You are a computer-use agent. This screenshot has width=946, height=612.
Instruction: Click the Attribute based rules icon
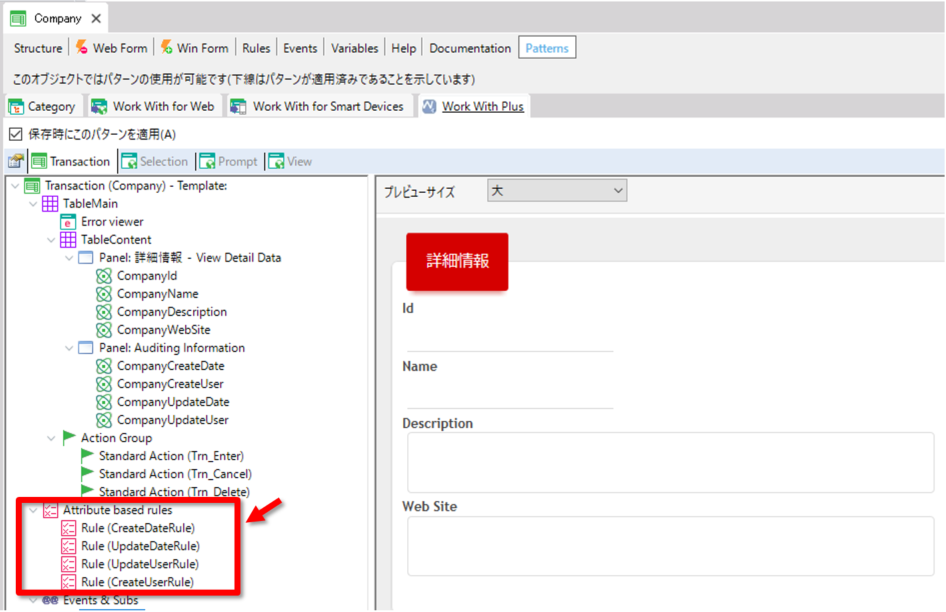click(x=50, y=511)
